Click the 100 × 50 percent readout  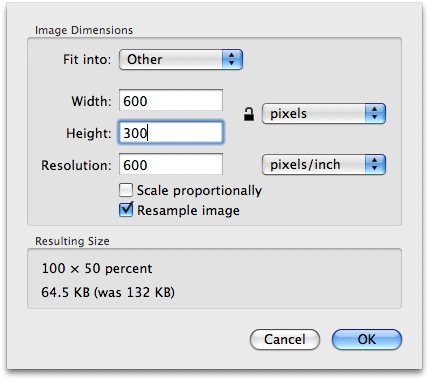[97, 268]
